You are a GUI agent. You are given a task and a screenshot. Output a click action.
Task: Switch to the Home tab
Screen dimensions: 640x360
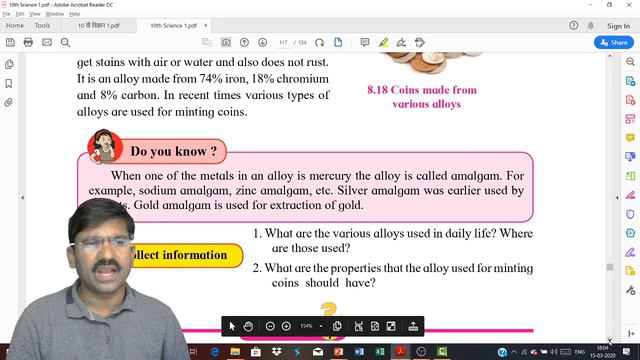click(x=15, y=25)
